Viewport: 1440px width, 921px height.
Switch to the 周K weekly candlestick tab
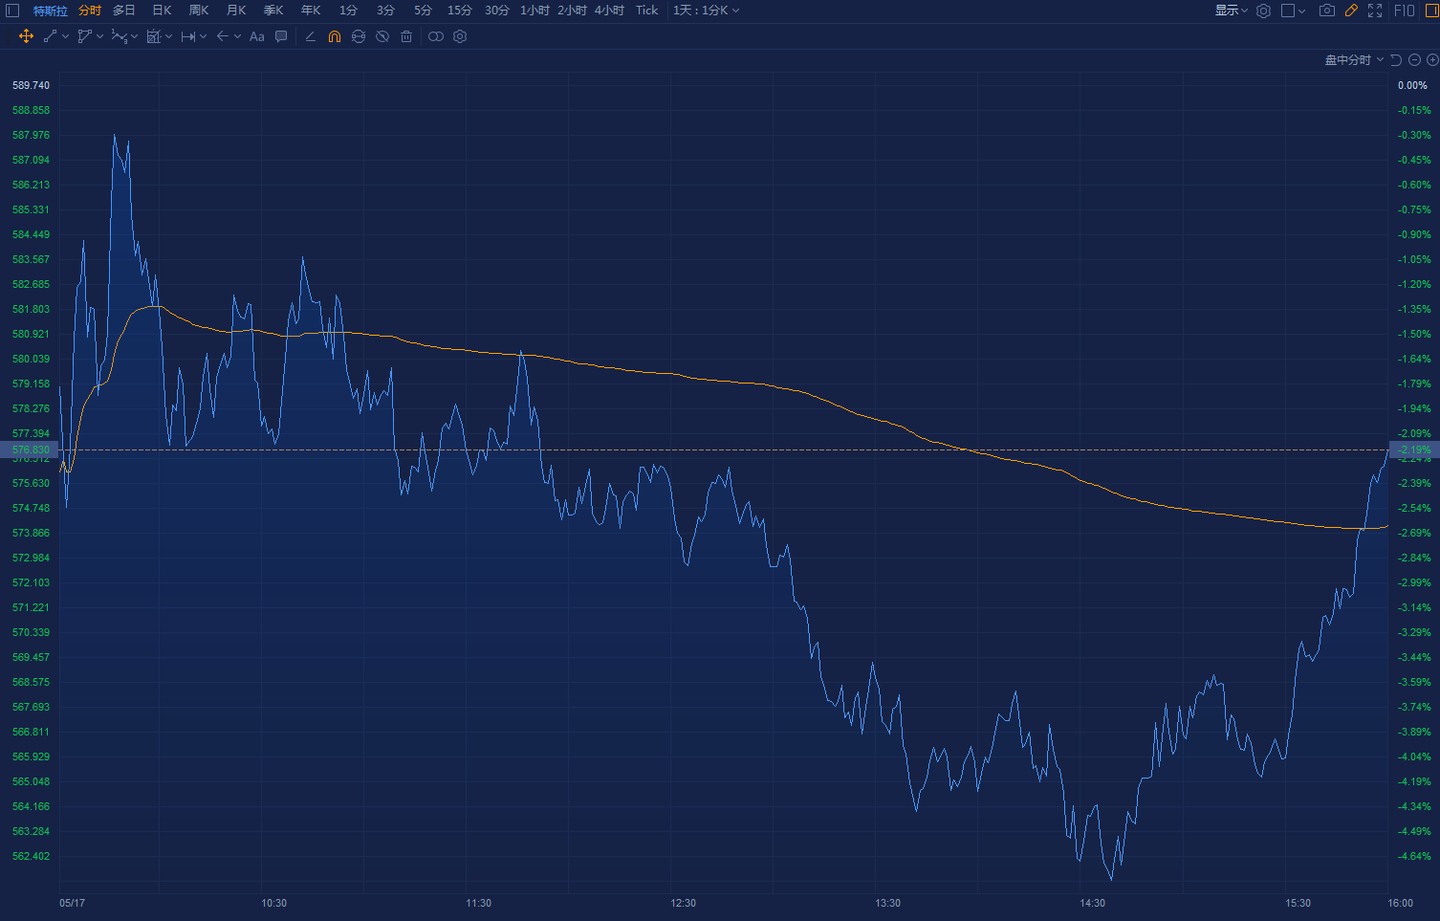[199, 11]
